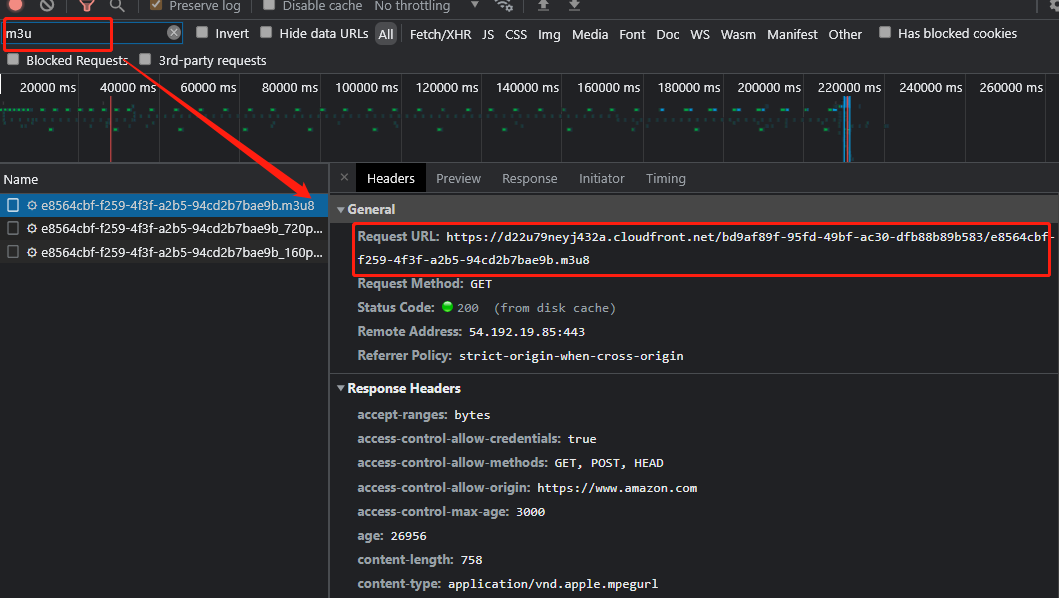Import HAR file upload icon
The image size is (1059, 598).
coord(543,5)
